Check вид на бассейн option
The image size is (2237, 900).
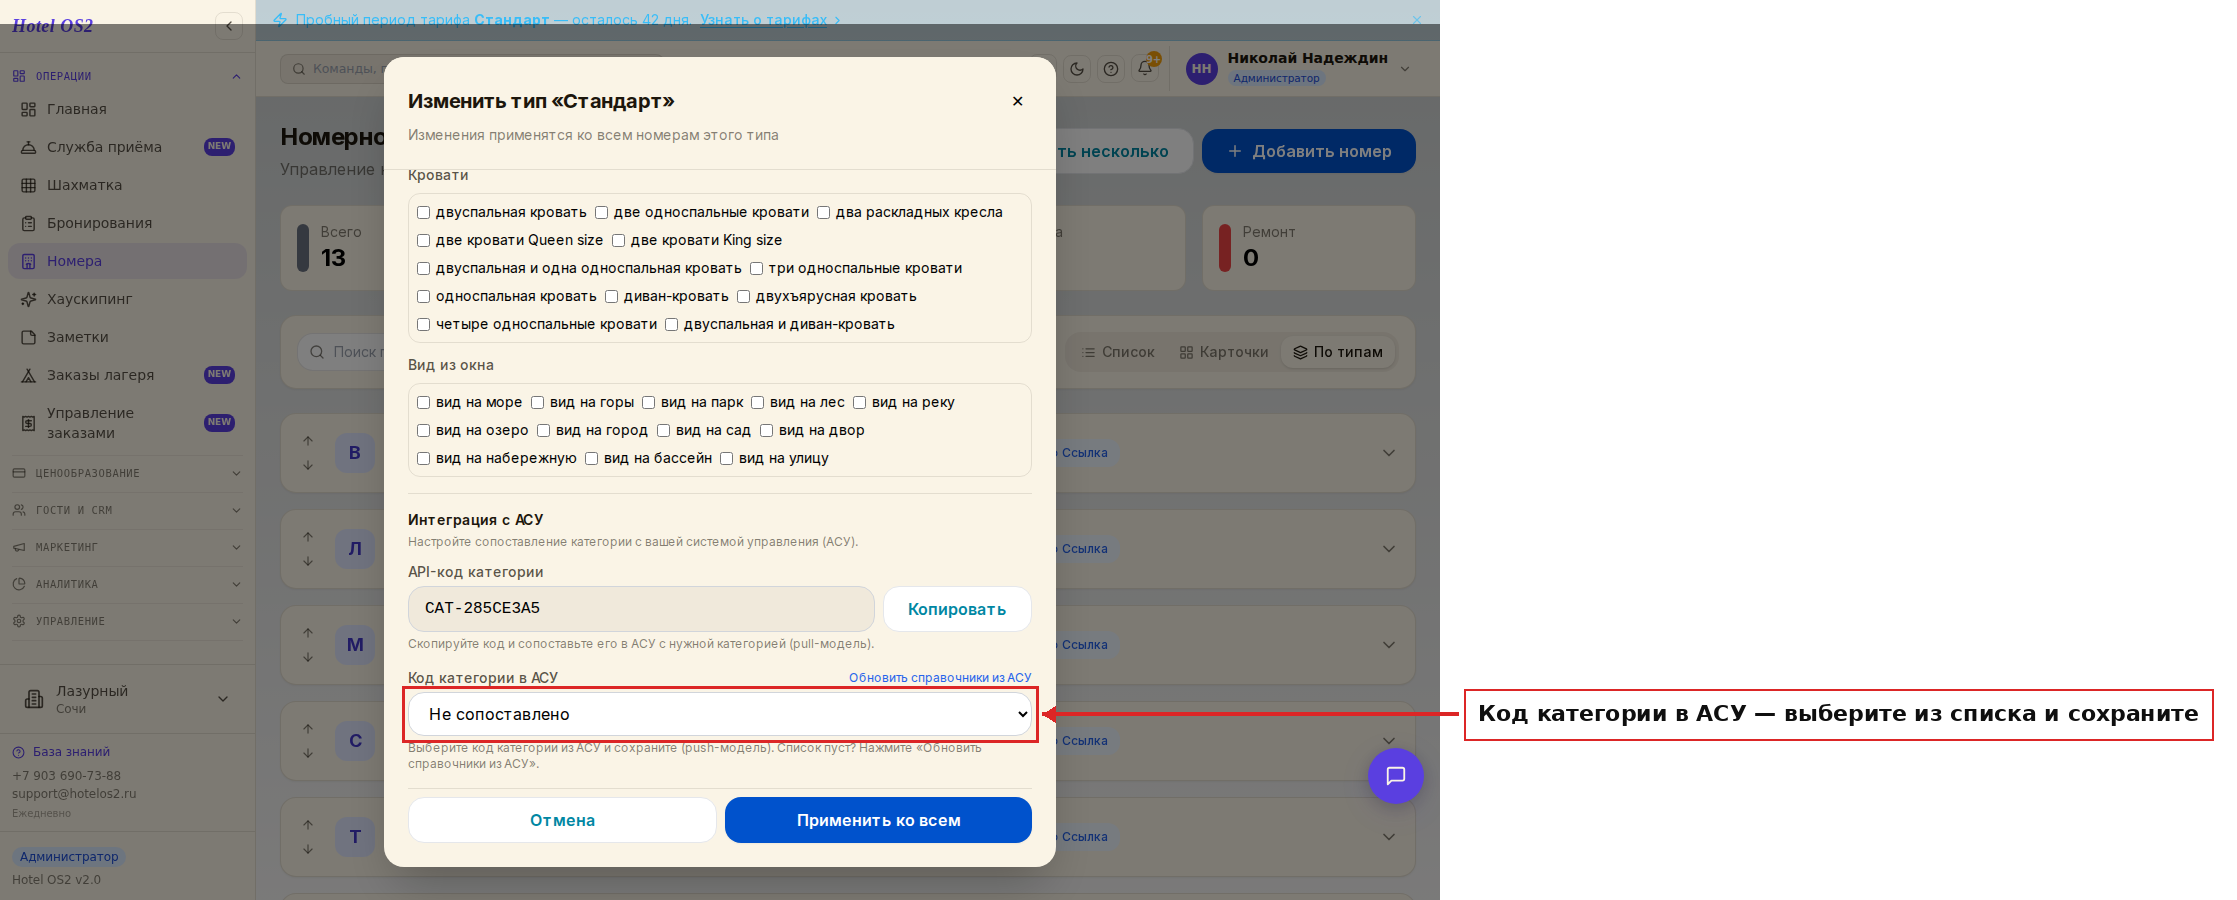(592, 458)
